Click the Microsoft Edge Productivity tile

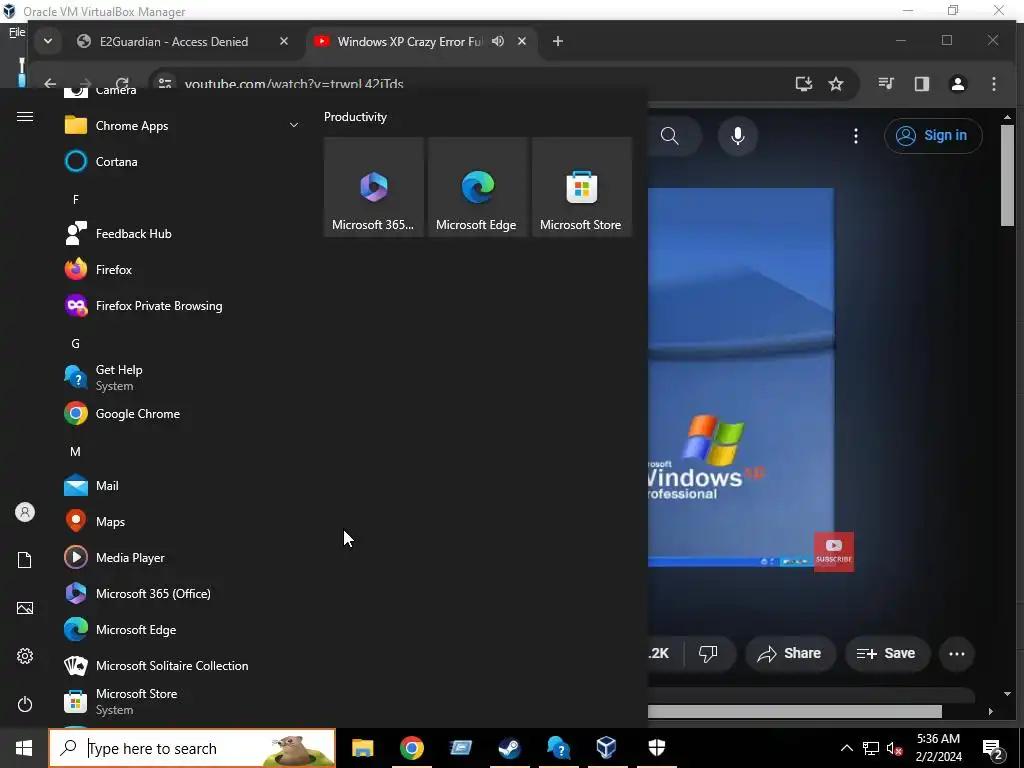(477, 187)
